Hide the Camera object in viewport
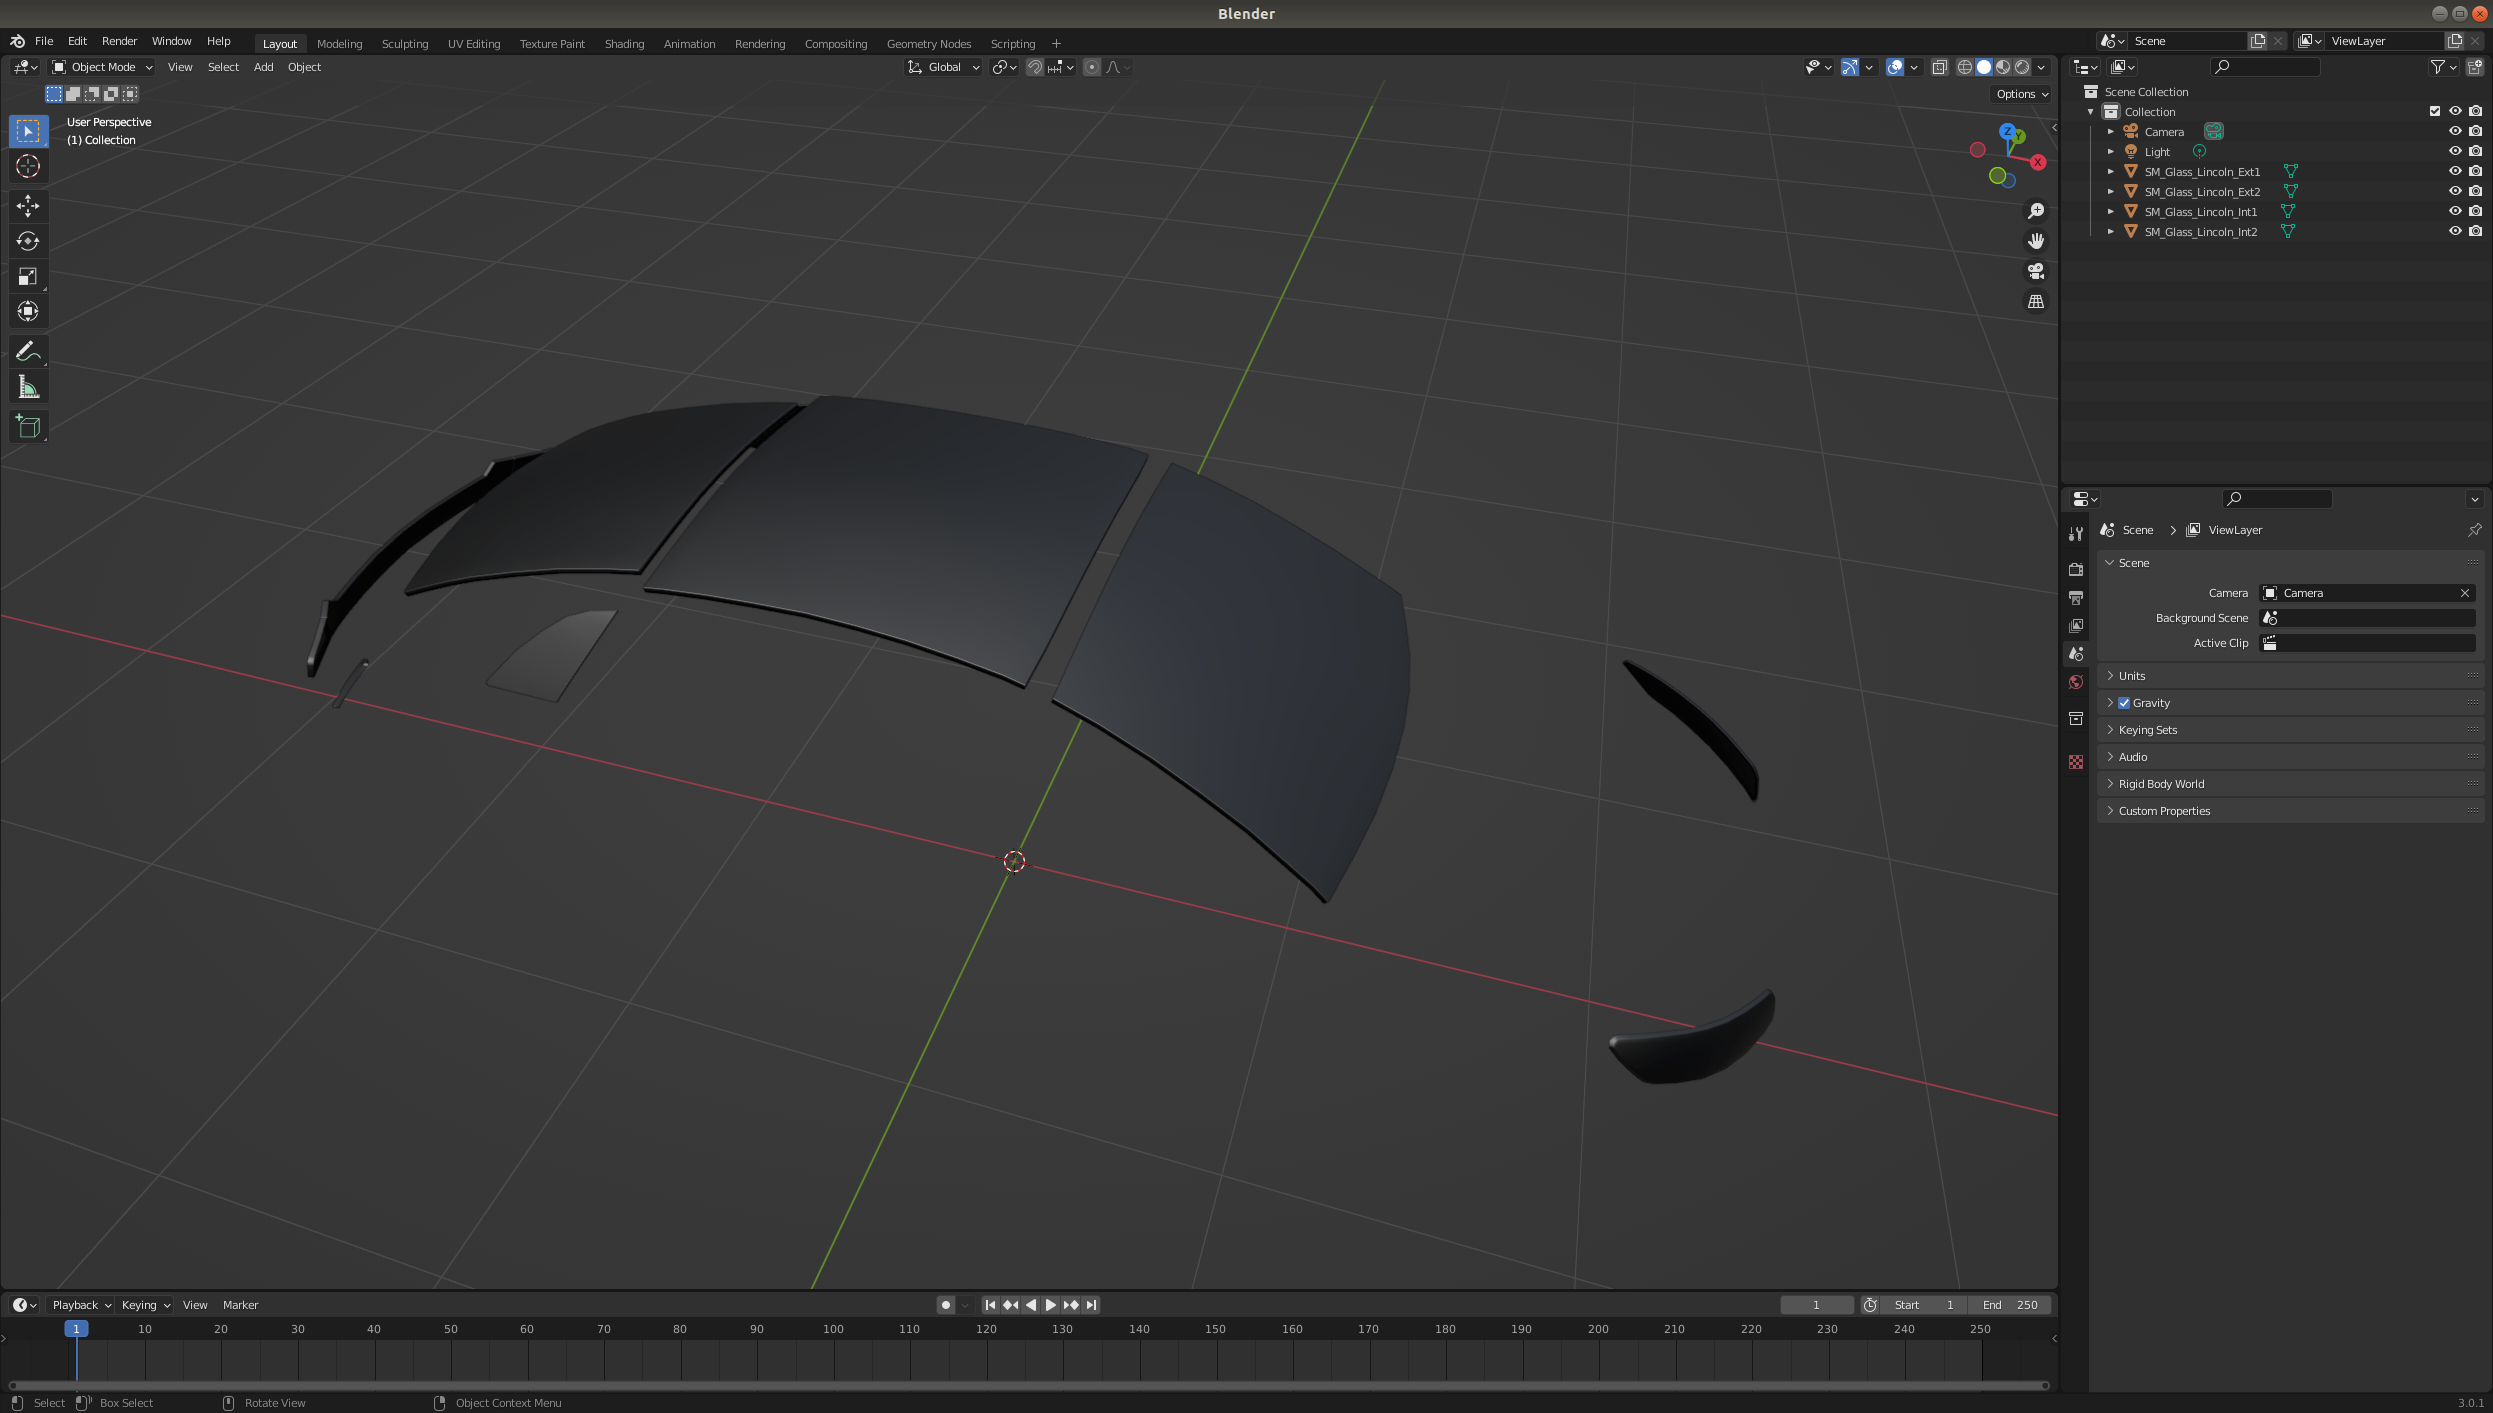The image size is (2493, 1413). (x=2454, y=131)
